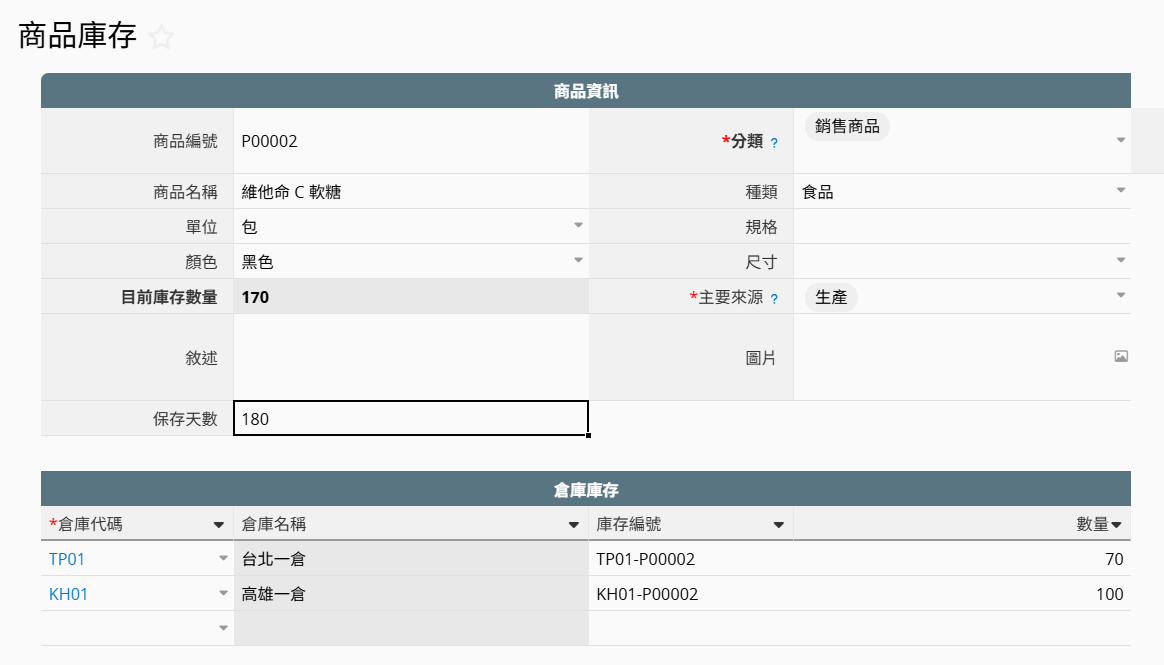Expand the 分類 dropdown
Screen dimensions: 1164x665
click(x=1121, y=140)
